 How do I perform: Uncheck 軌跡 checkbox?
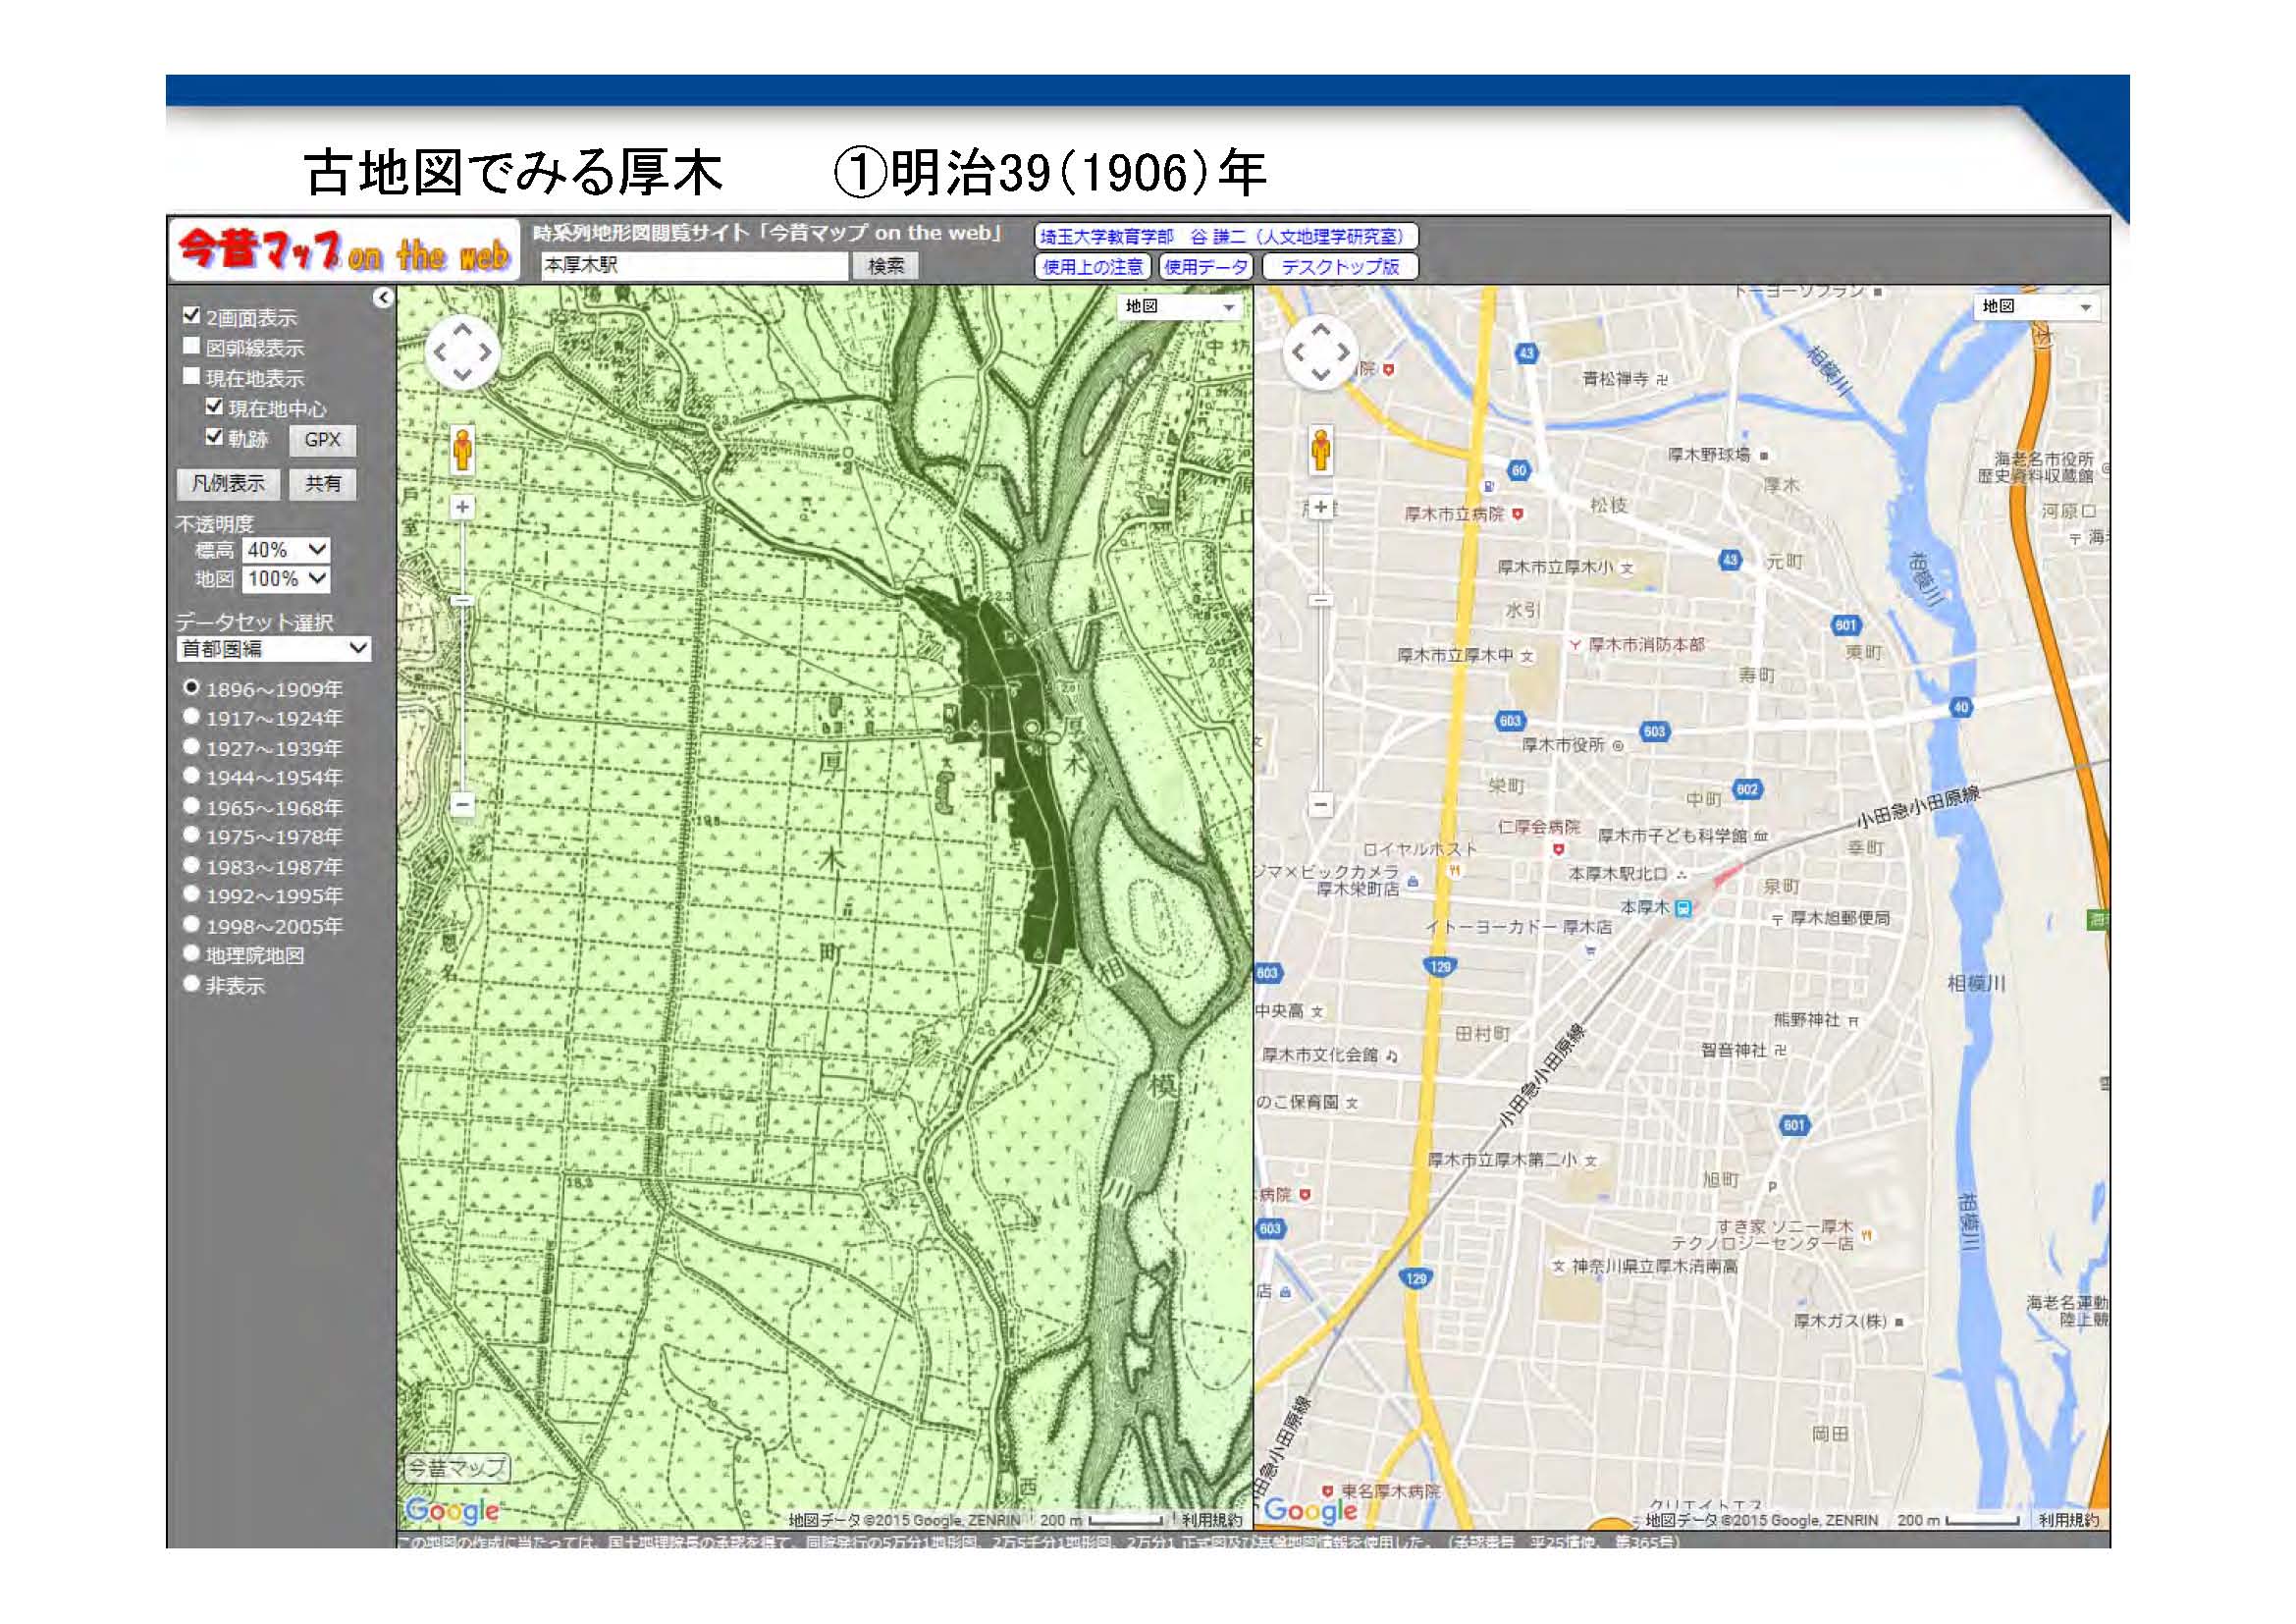tap(214, 436)
